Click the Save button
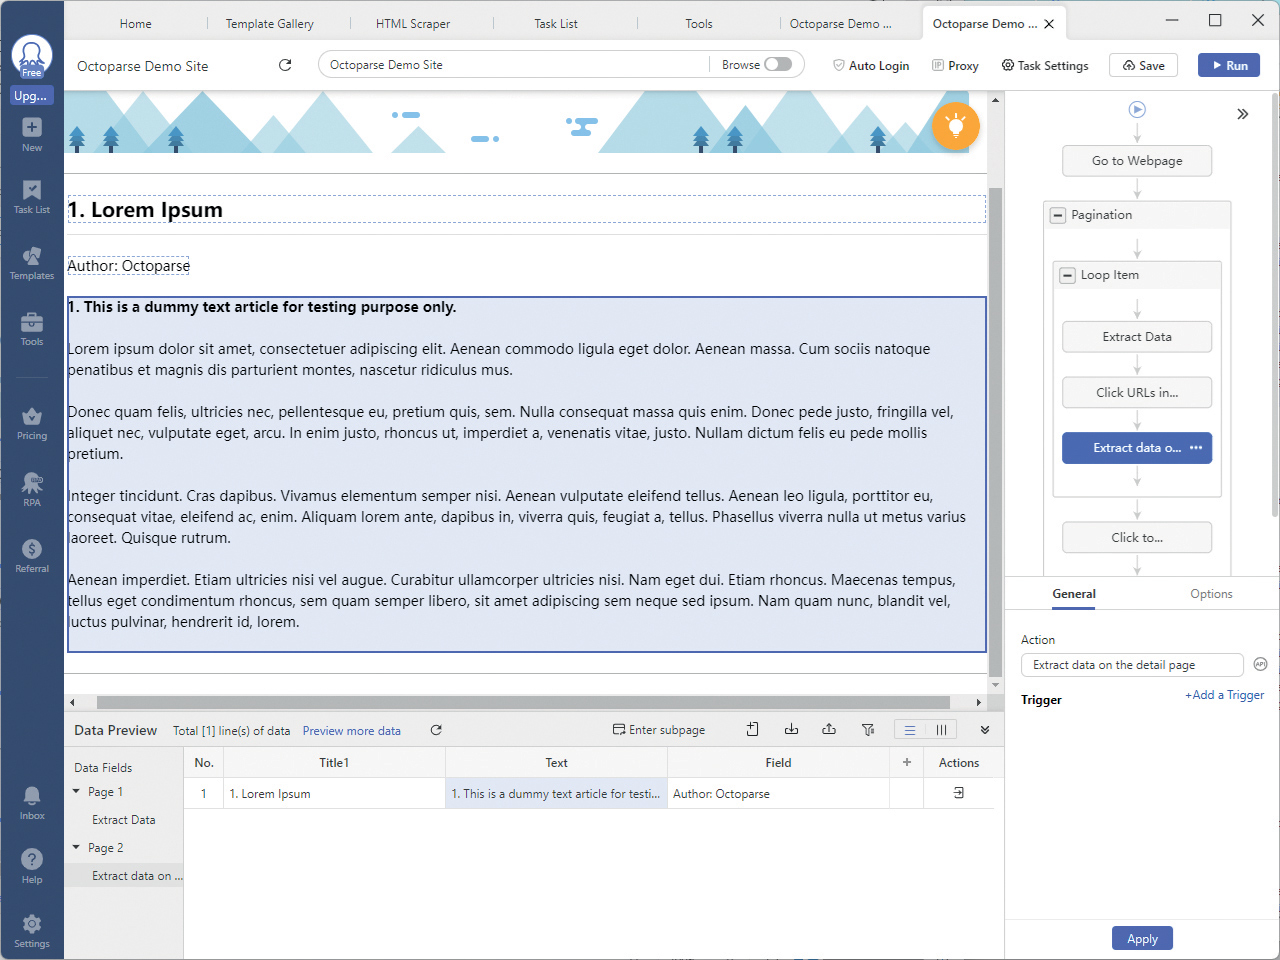 tap(1143, 65)
